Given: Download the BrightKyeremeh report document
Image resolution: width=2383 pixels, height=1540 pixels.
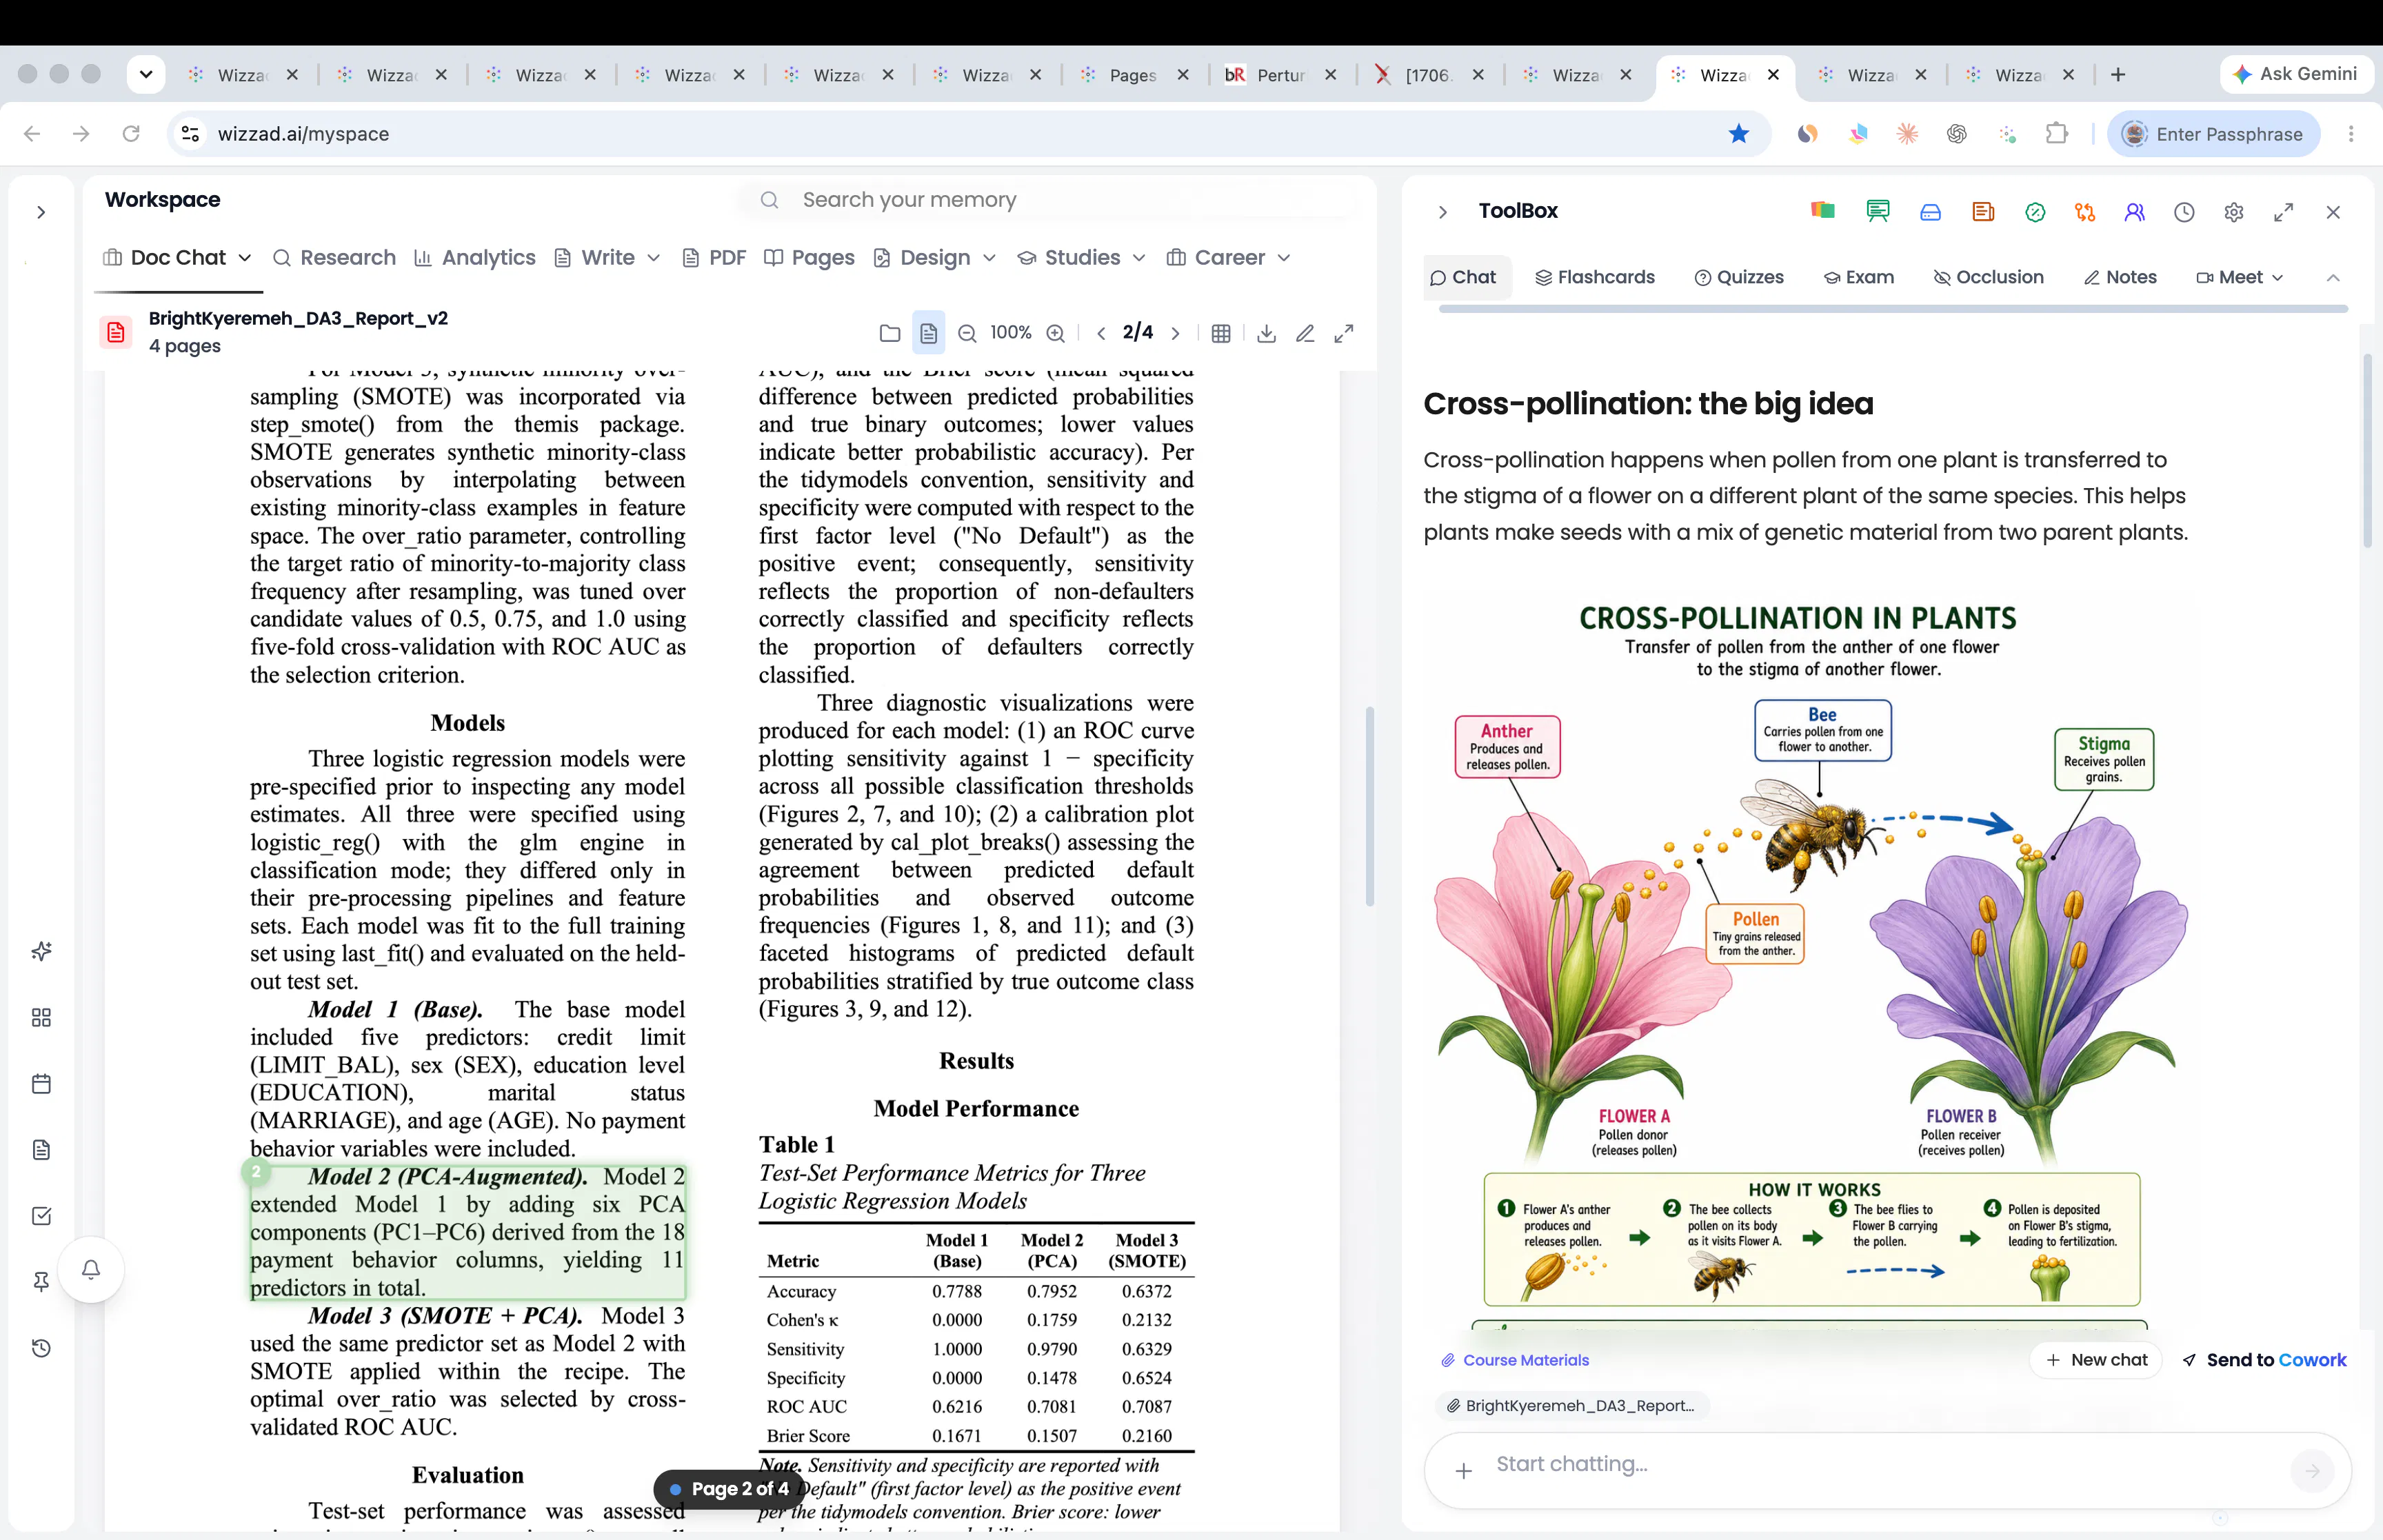Looking at the screenshot, I should click(x=1266, y=333).
